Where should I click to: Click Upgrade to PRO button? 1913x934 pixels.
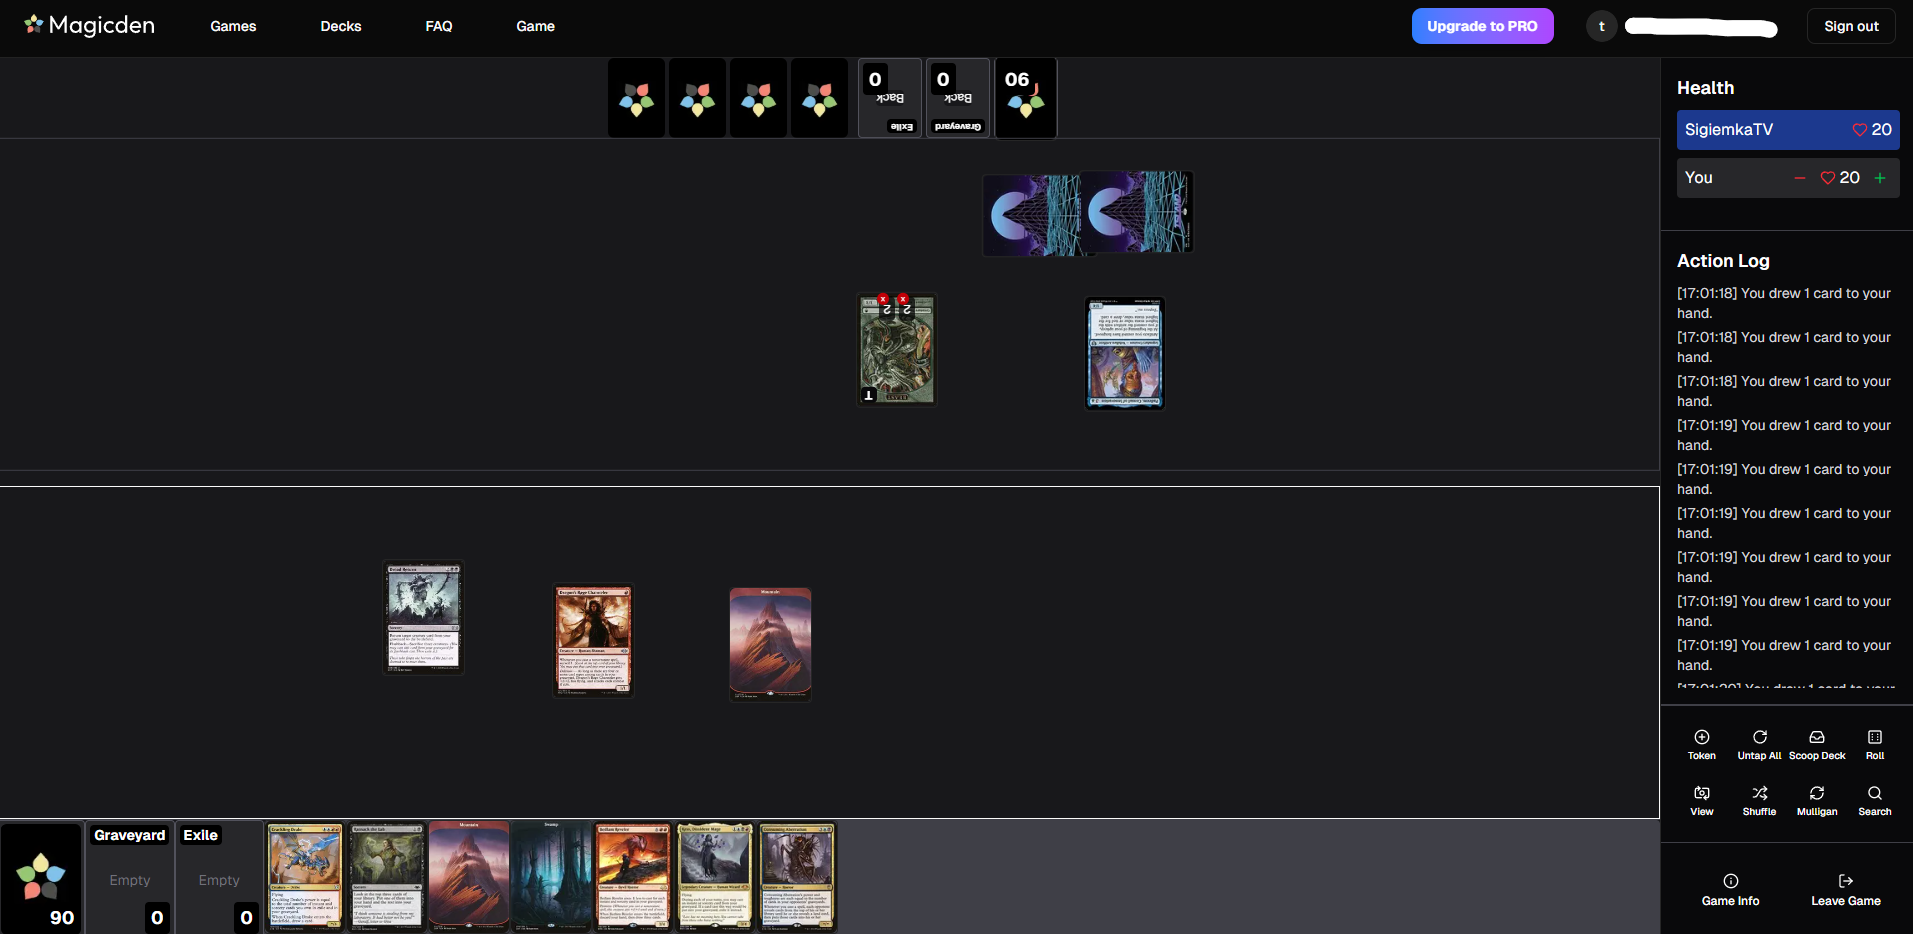pyautogui.click(x=1482, y=26)
